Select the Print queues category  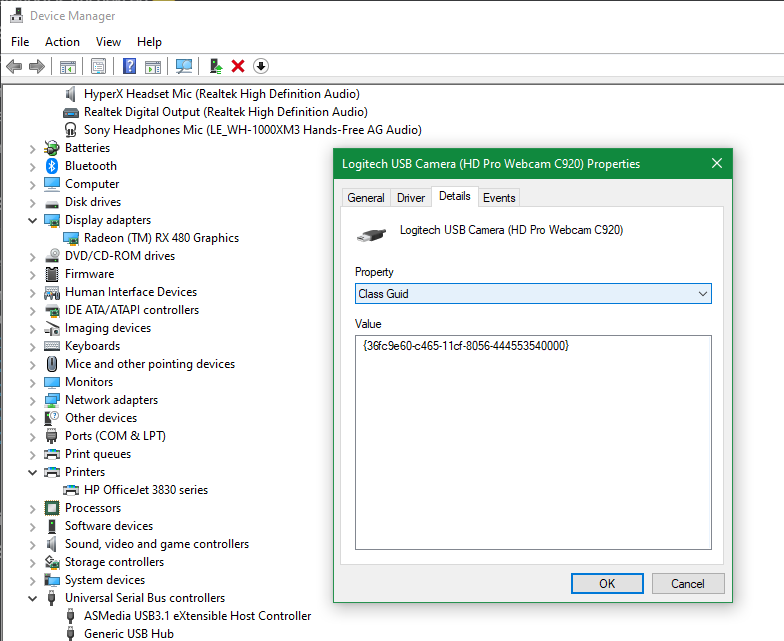pyautogui.click(x=98, y=454)
